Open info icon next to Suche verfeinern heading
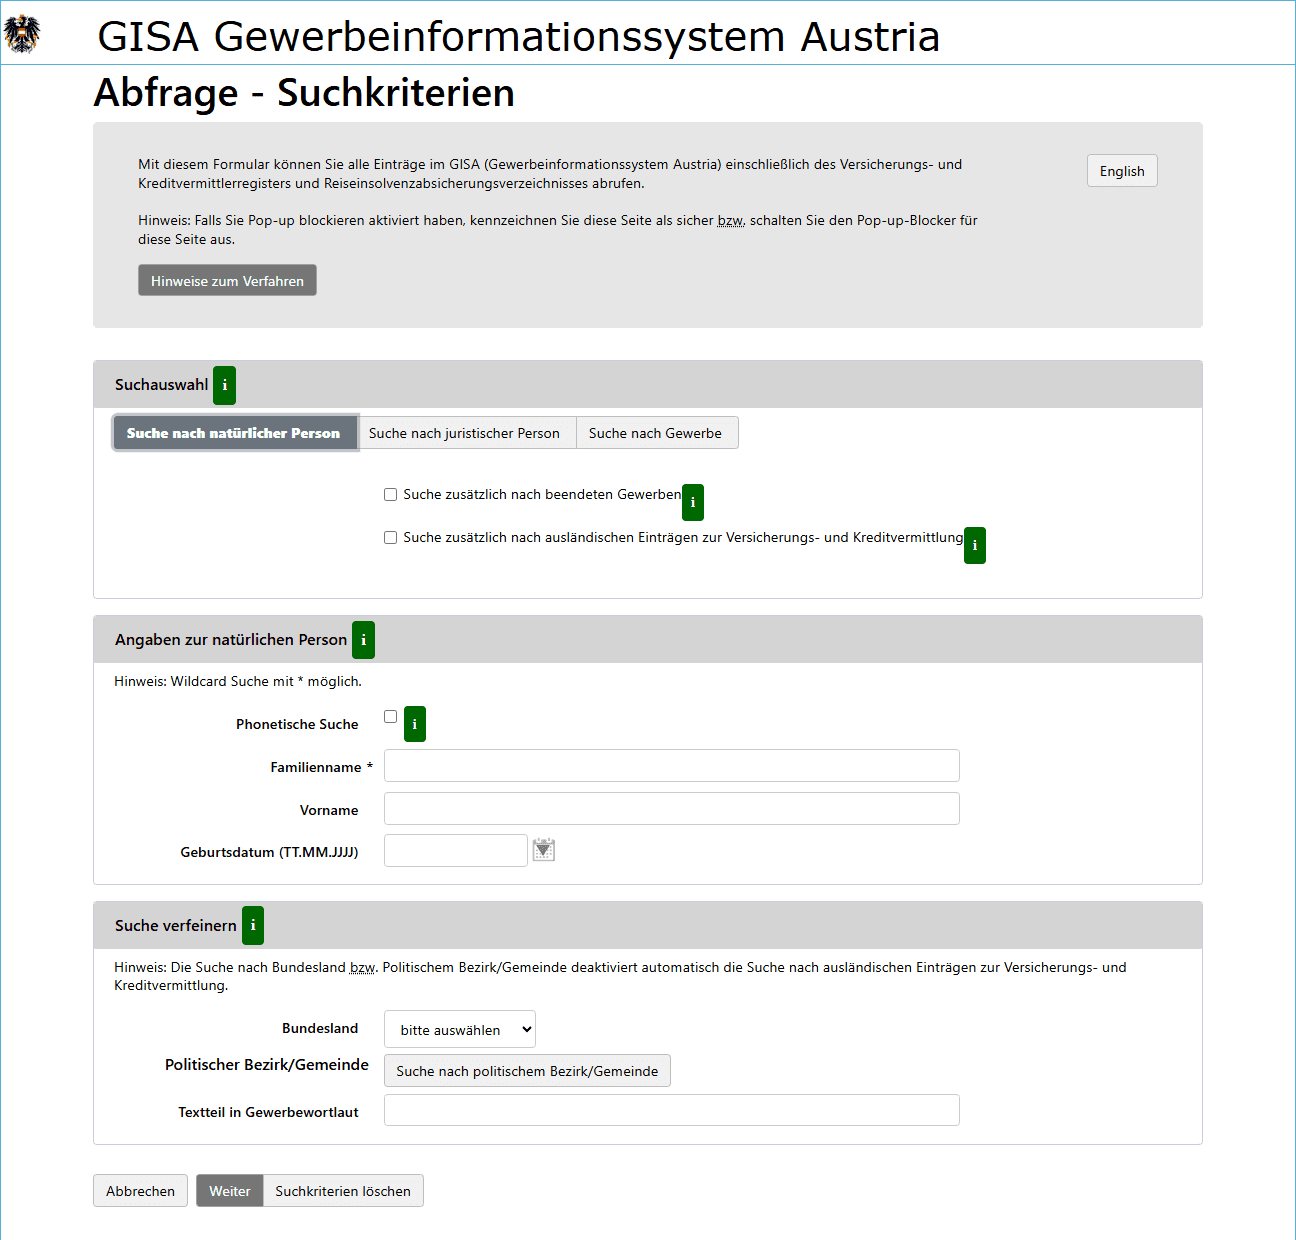The width and height of the screenshot is (1296, 1240). (x=254, y=926)
